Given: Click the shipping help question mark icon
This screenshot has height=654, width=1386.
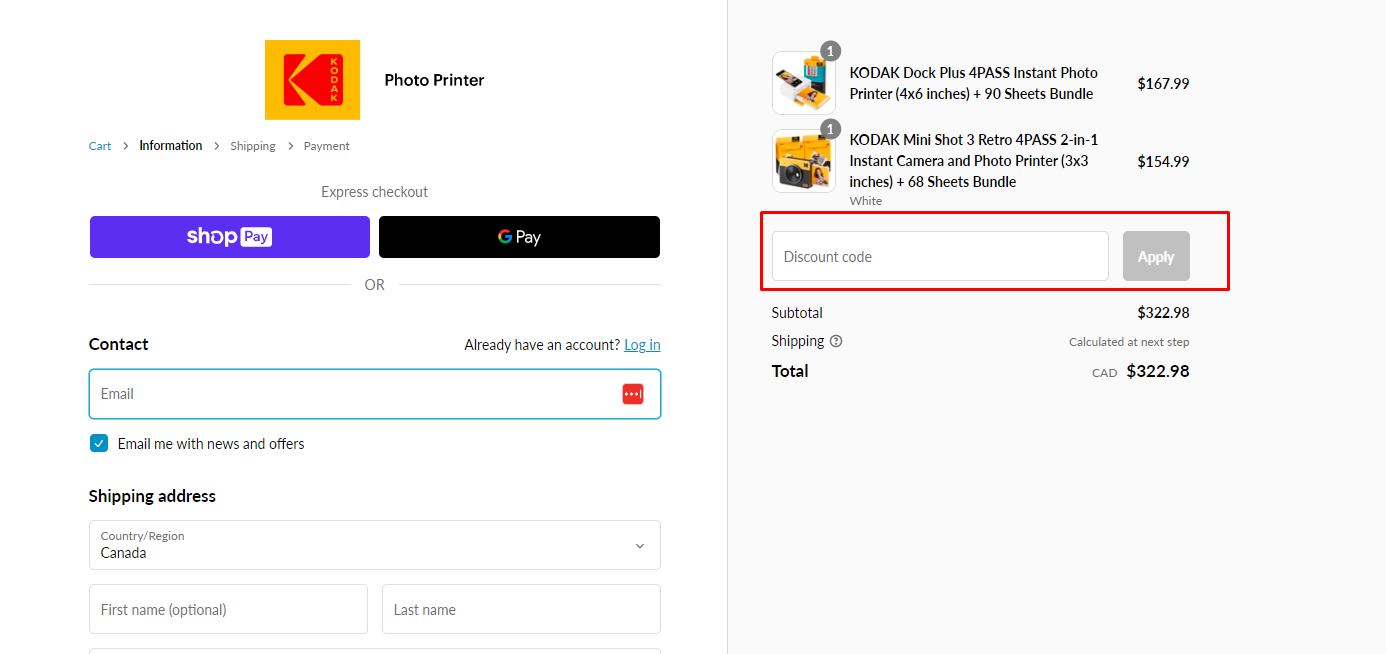Looking at the screenshot, I should [x=836, y=341].
